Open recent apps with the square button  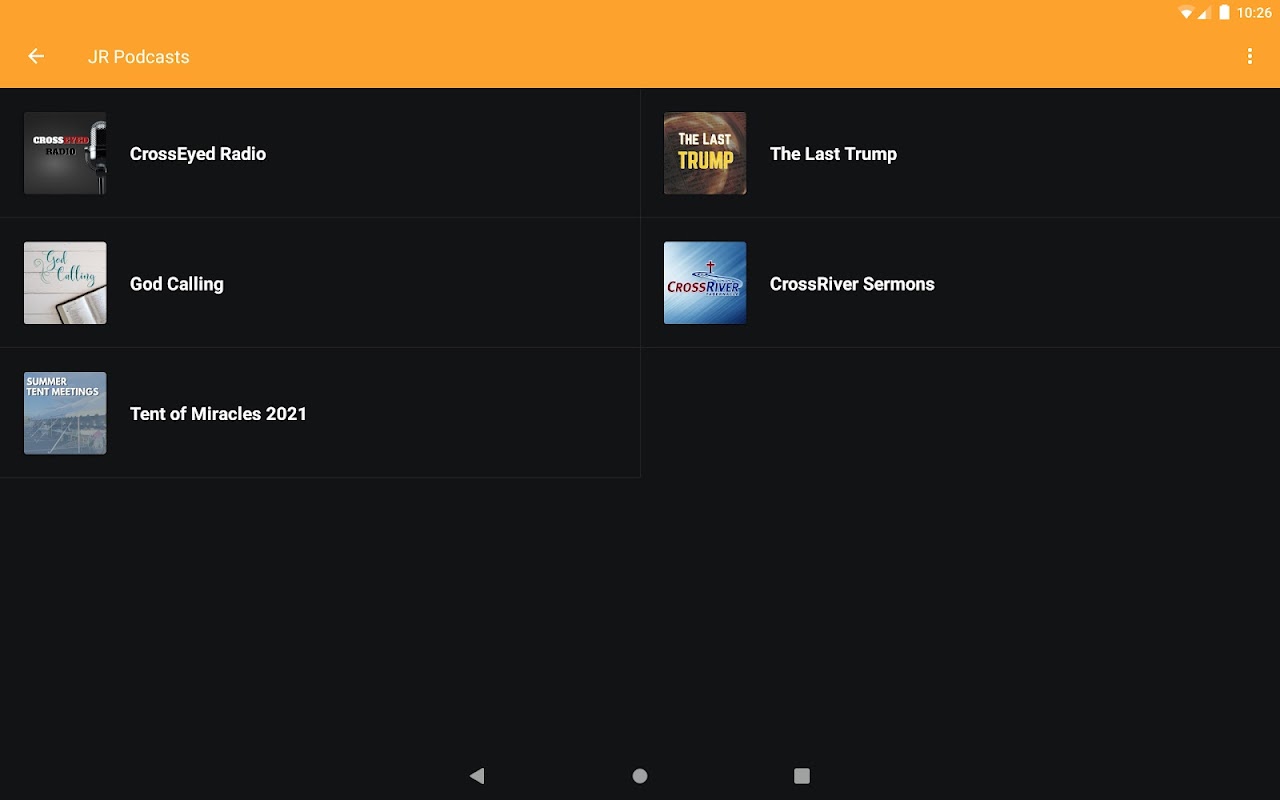tap(802, 775)
